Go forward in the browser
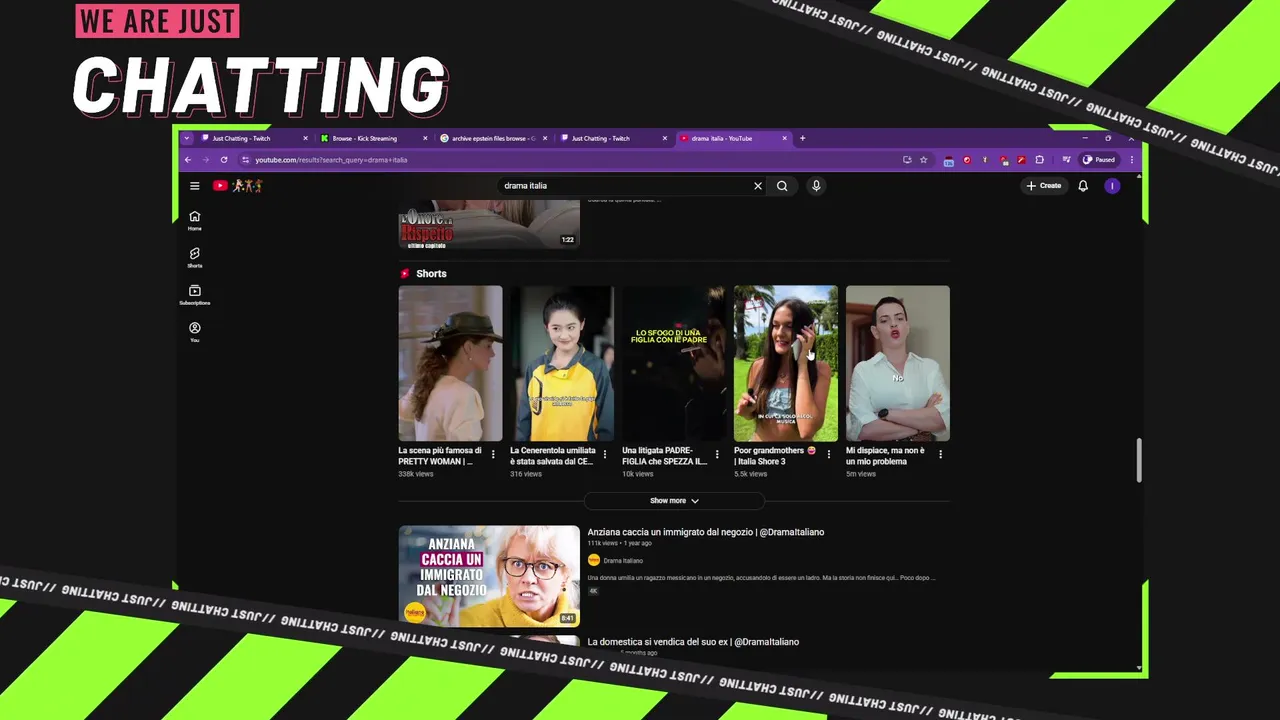Image resolution: width=1280 pixels, height=720 pixels. [x=206, y=160]
